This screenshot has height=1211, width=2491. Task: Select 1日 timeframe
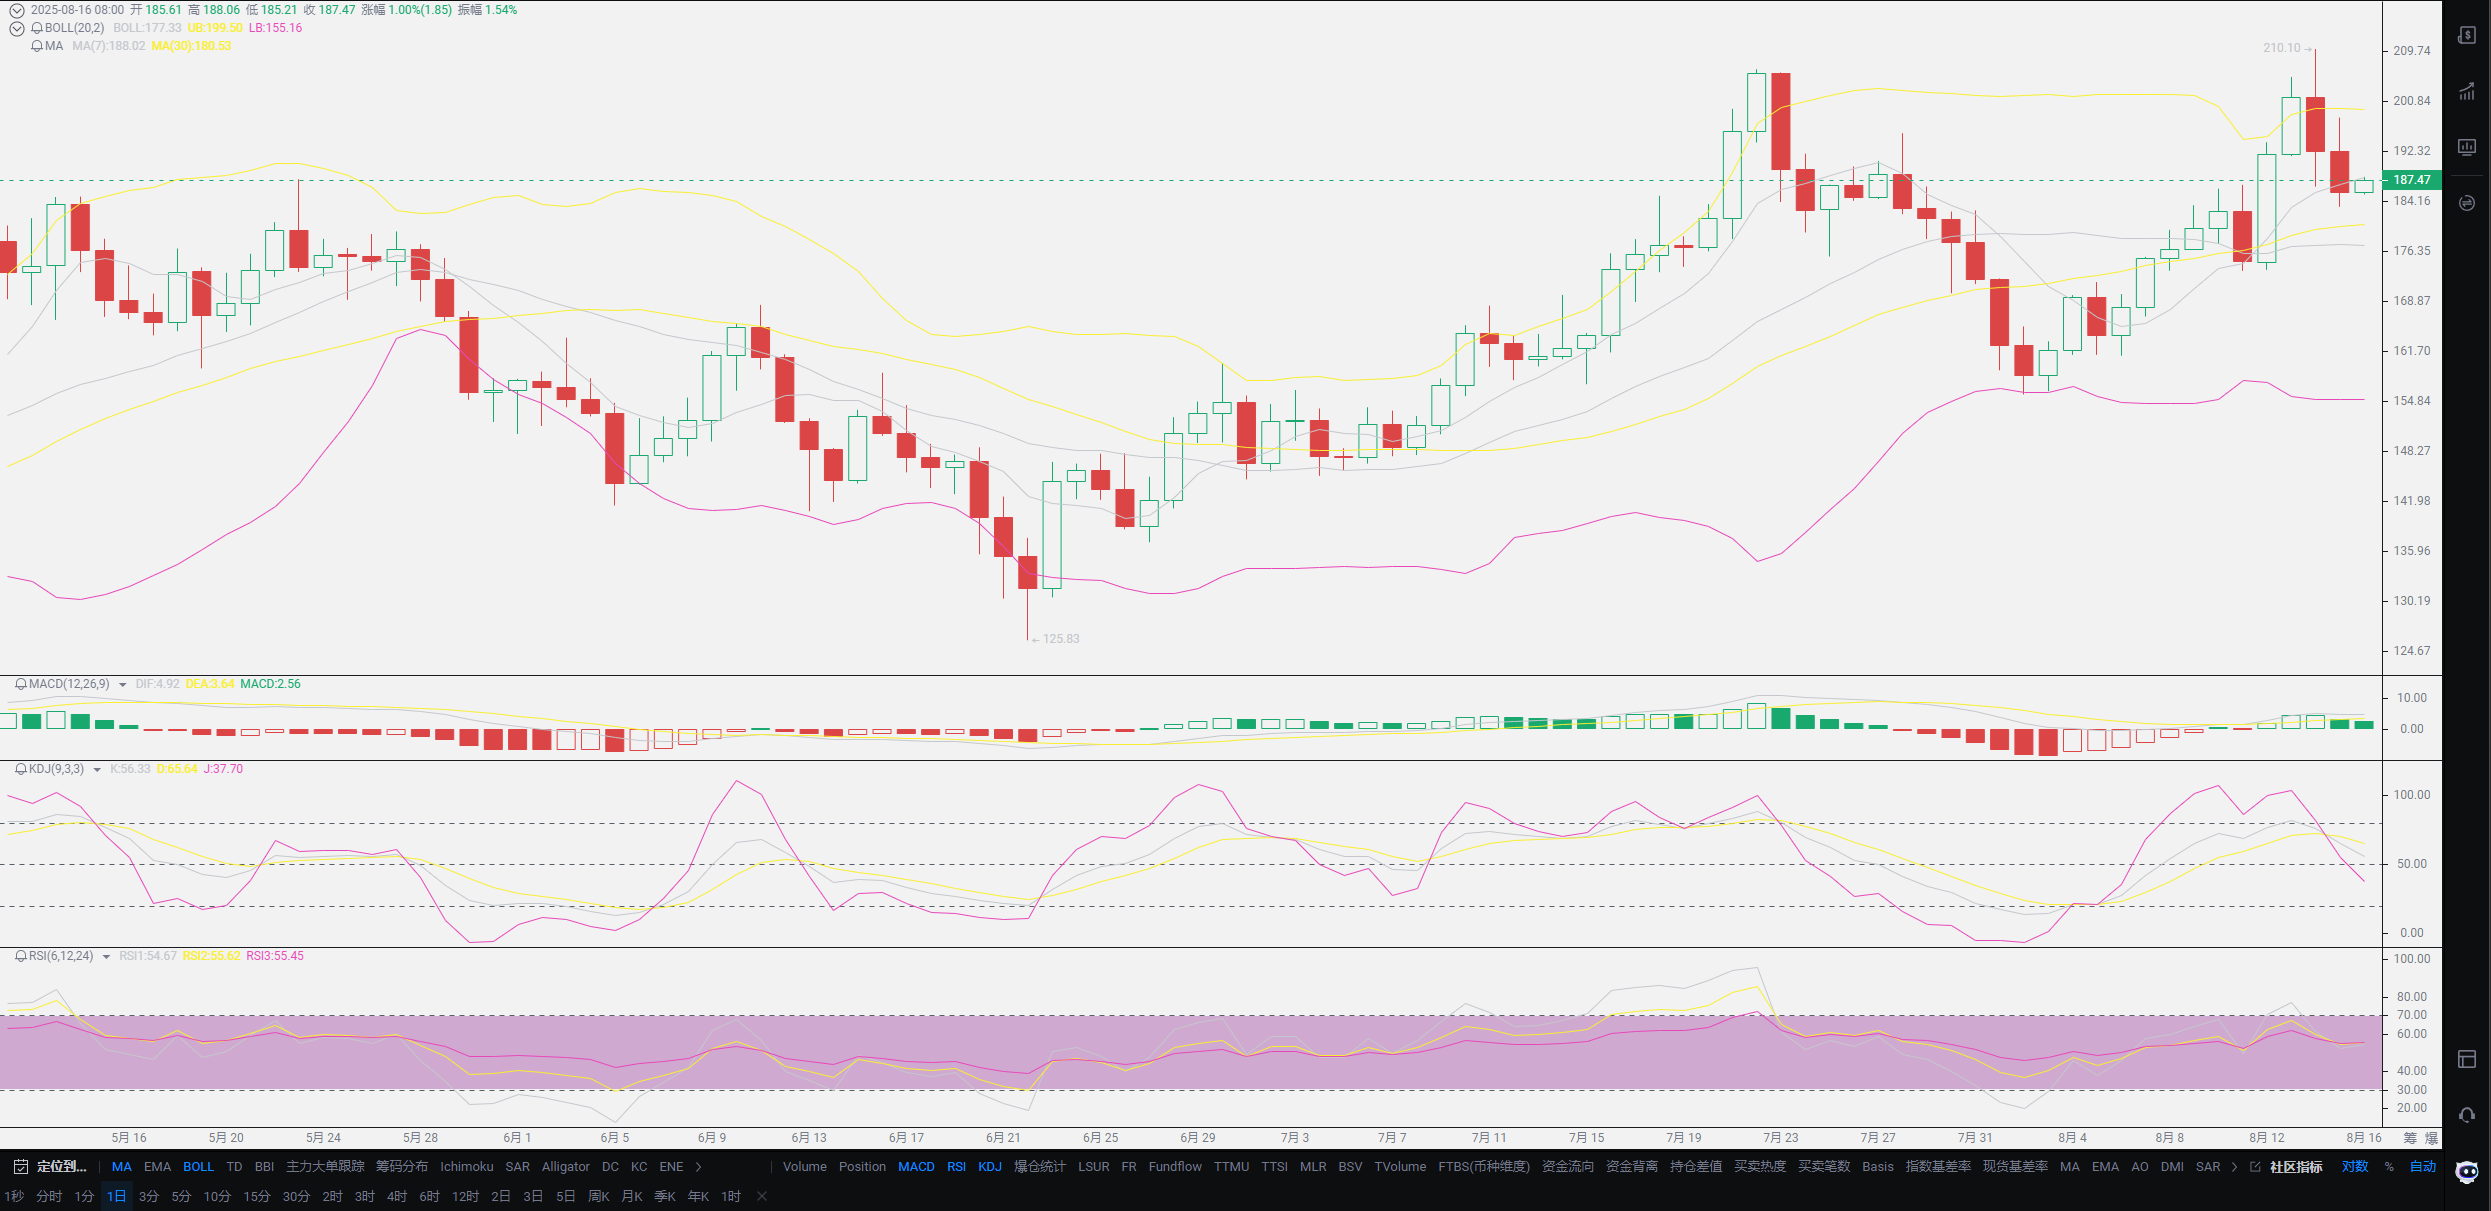116,1197
